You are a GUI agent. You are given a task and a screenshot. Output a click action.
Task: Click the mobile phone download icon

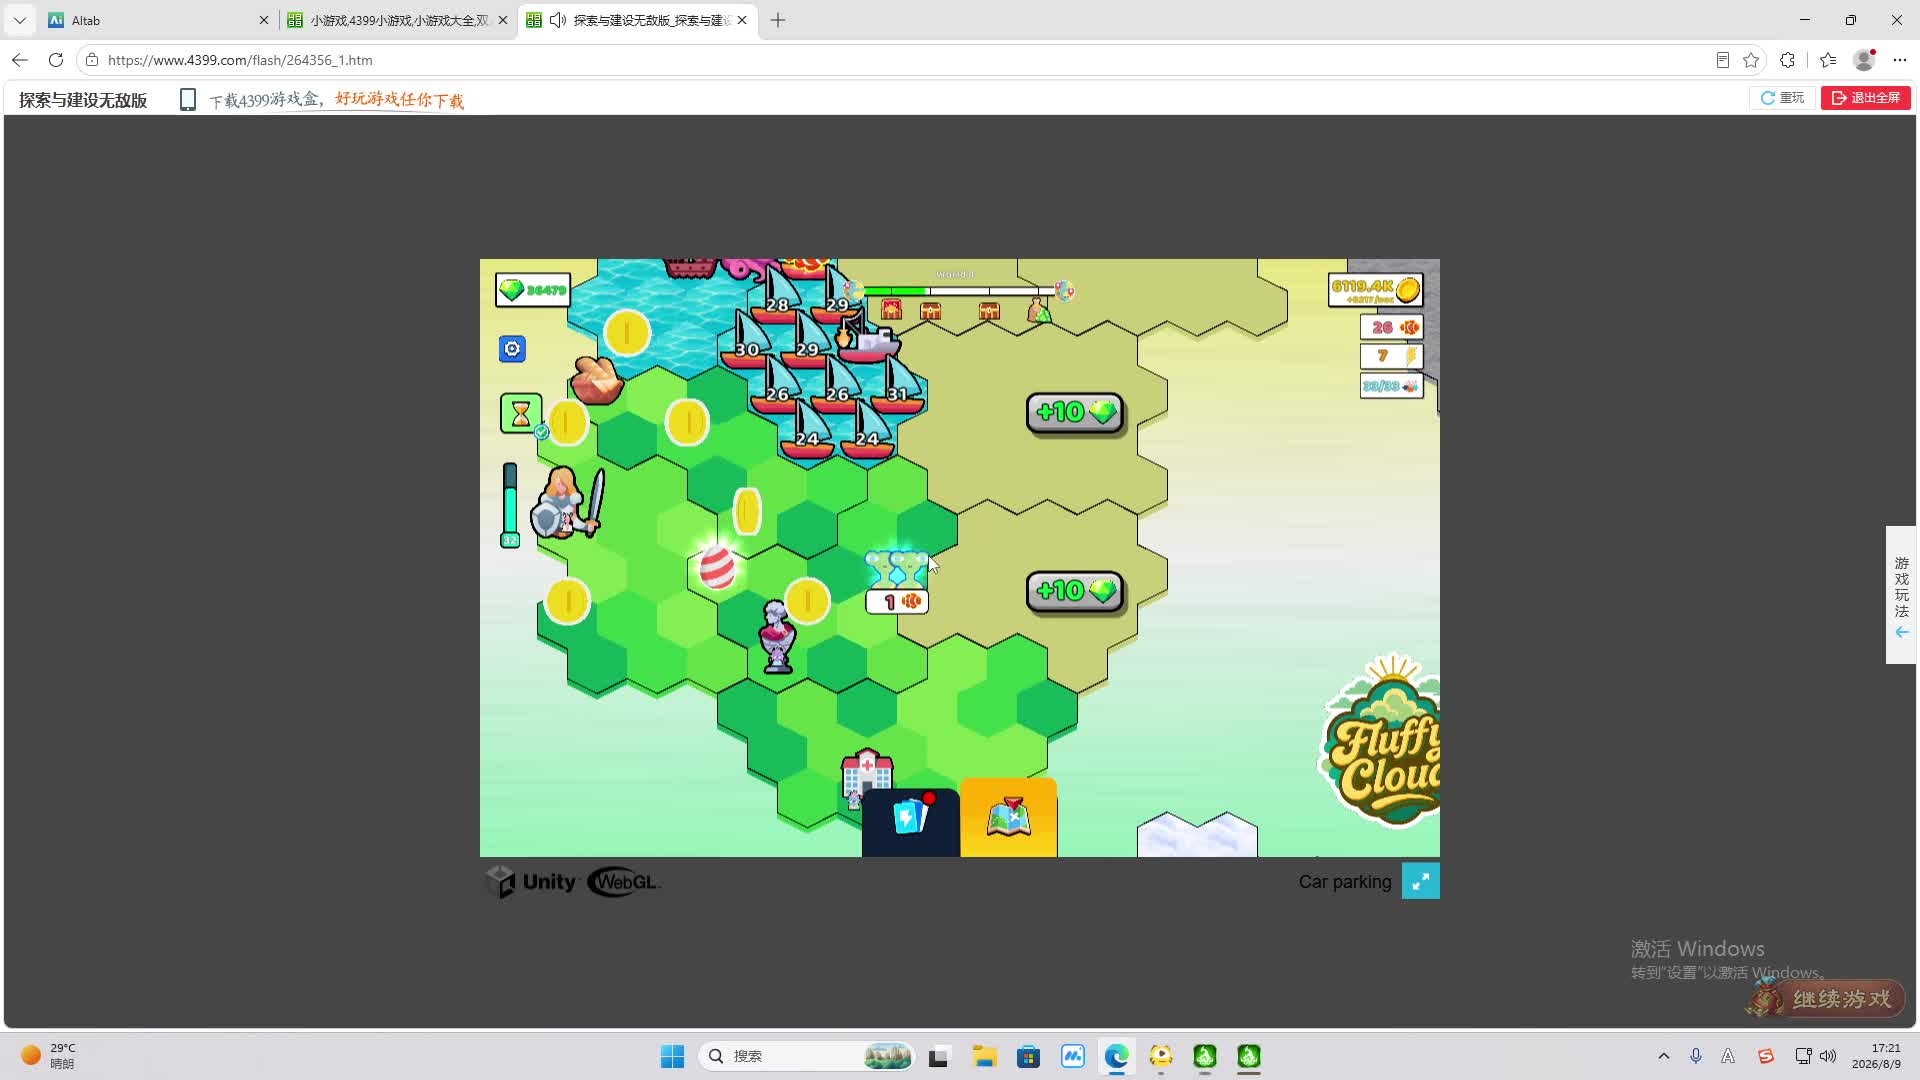tap(187, 99)
